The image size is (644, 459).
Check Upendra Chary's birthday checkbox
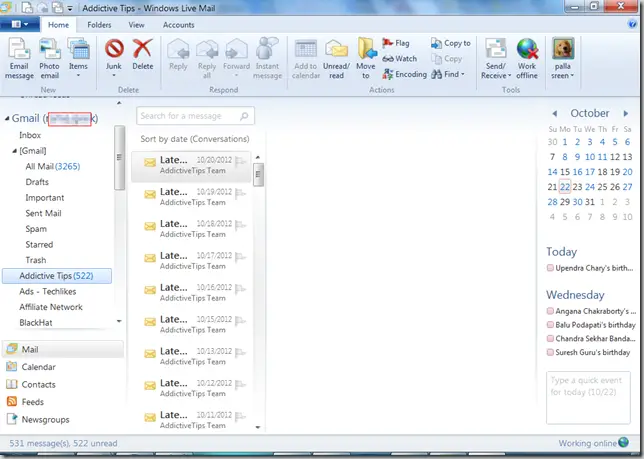click(x=550, y=268)
